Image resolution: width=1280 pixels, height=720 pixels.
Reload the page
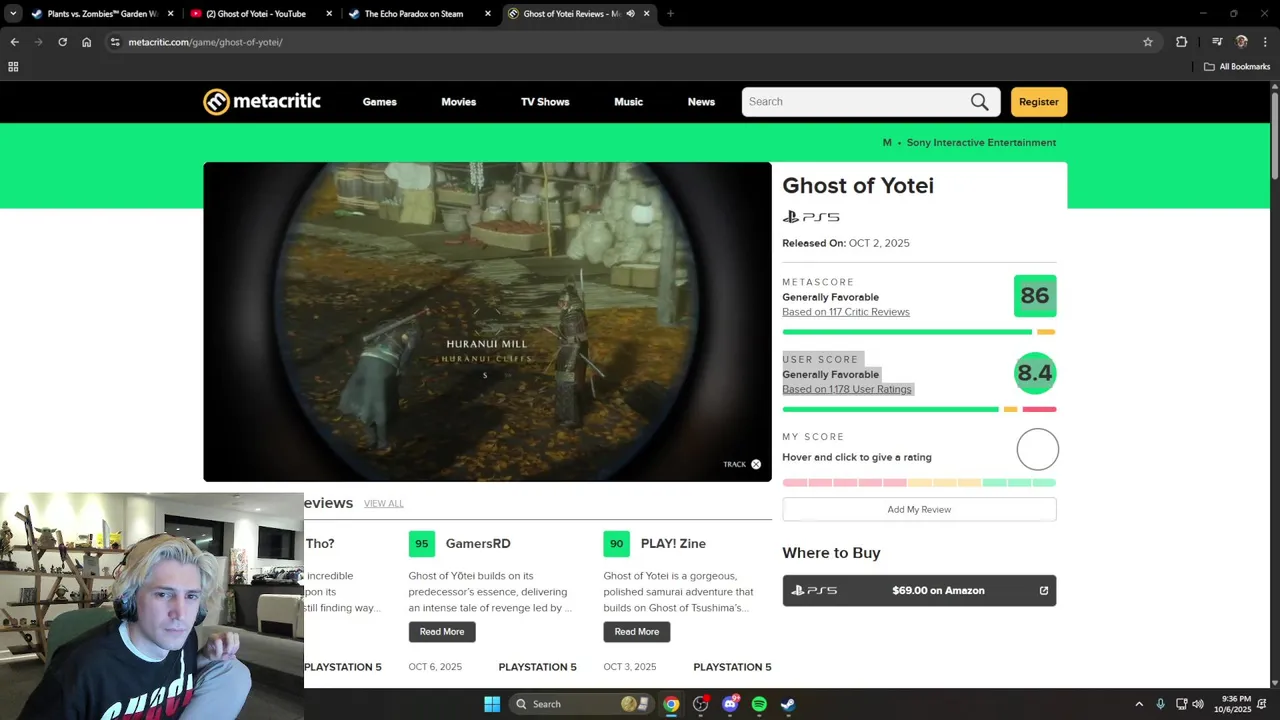point(62,42)
